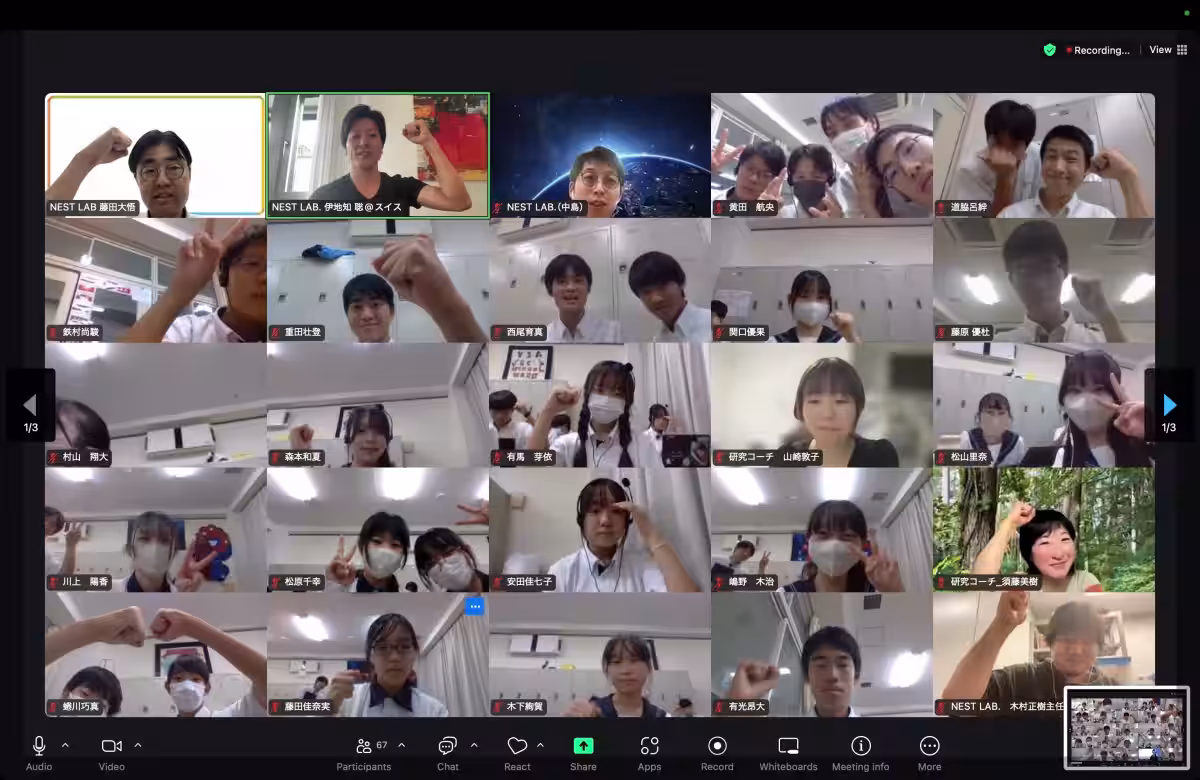Click the green encryption shield icon
The width and height of the screenshot is (1200, 780).
pyautogui.click(x=1049, y=50)
